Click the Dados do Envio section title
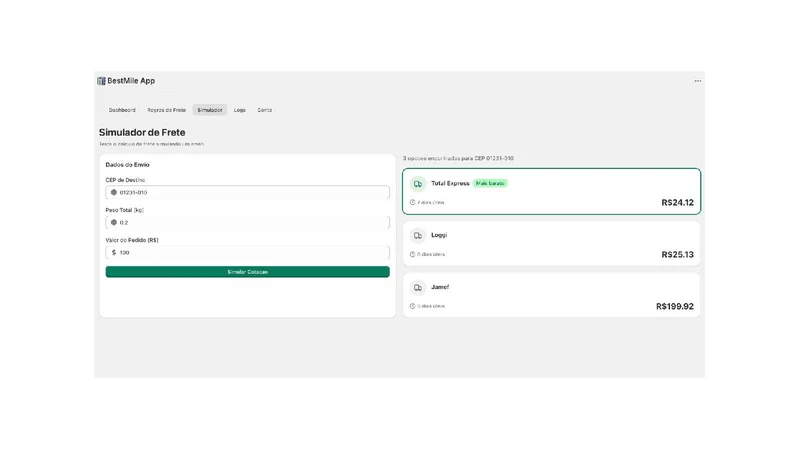Image resolution: width=800 pixels, height=450 pixels. (x=128, y=165)
